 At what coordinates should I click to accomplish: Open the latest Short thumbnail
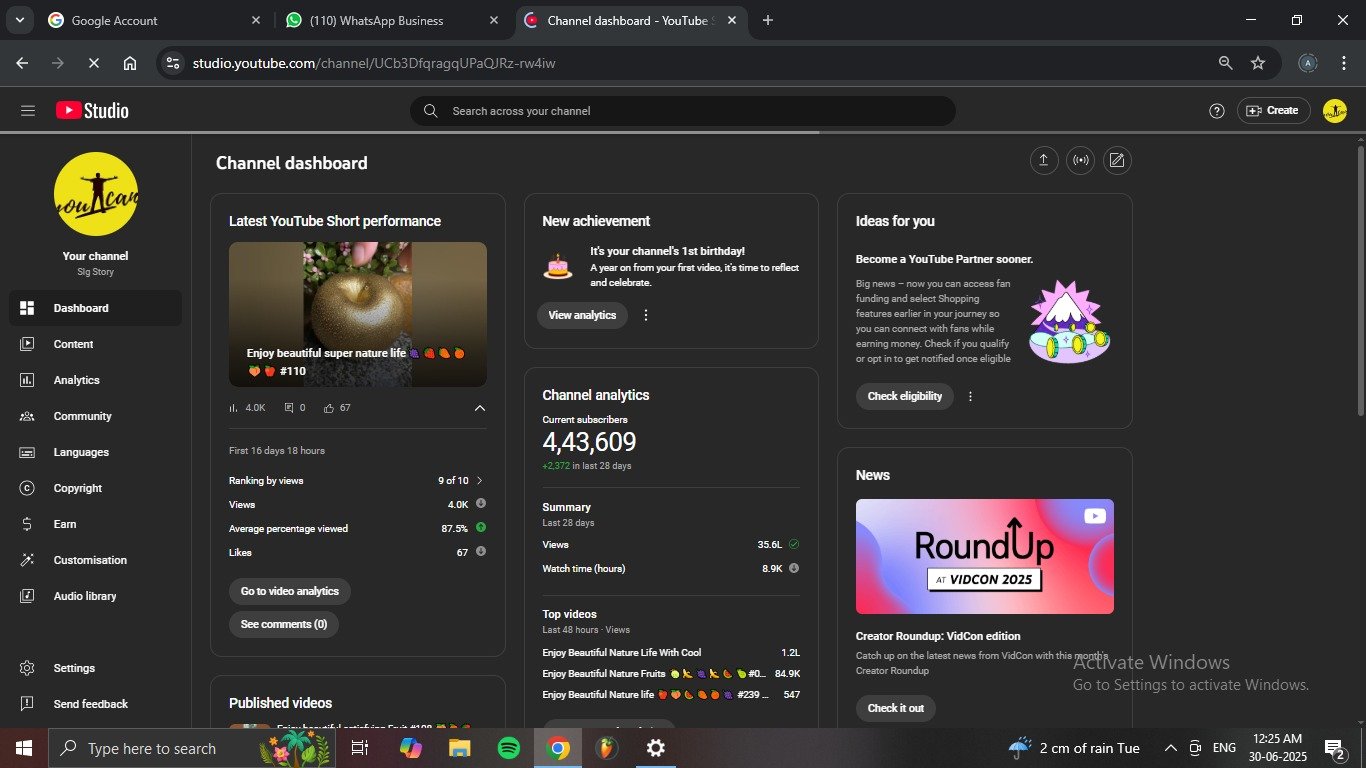tap(358, 314)
